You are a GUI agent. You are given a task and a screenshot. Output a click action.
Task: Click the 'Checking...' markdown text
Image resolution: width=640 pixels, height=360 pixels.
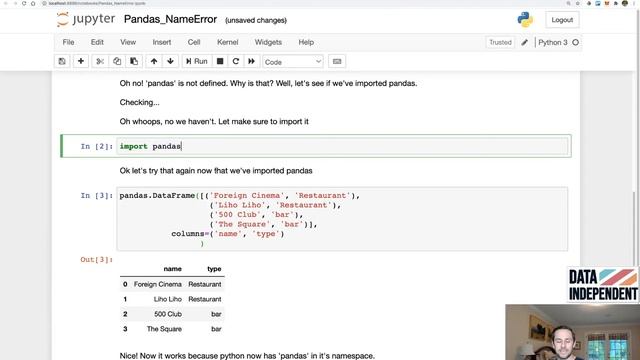coord(140,102)
